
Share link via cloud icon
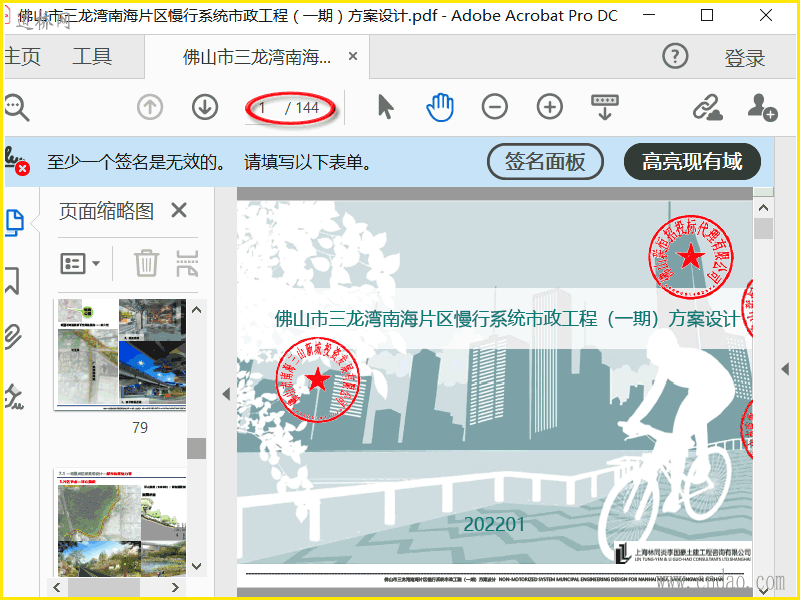707,108
